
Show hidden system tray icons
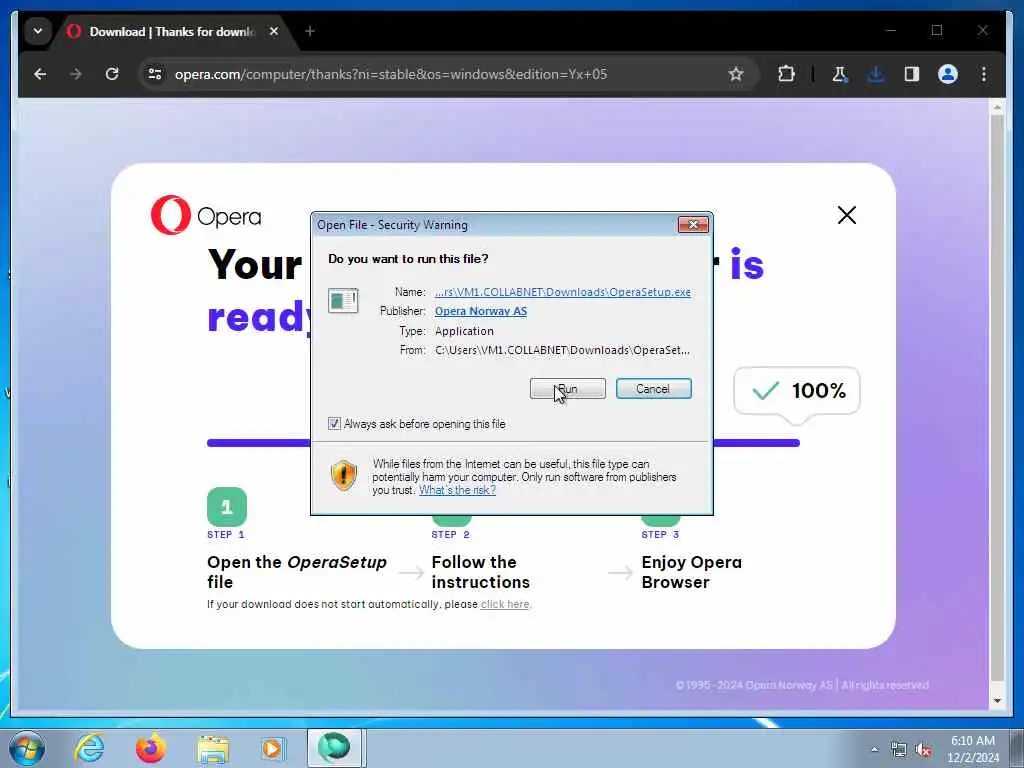[874, 749]
